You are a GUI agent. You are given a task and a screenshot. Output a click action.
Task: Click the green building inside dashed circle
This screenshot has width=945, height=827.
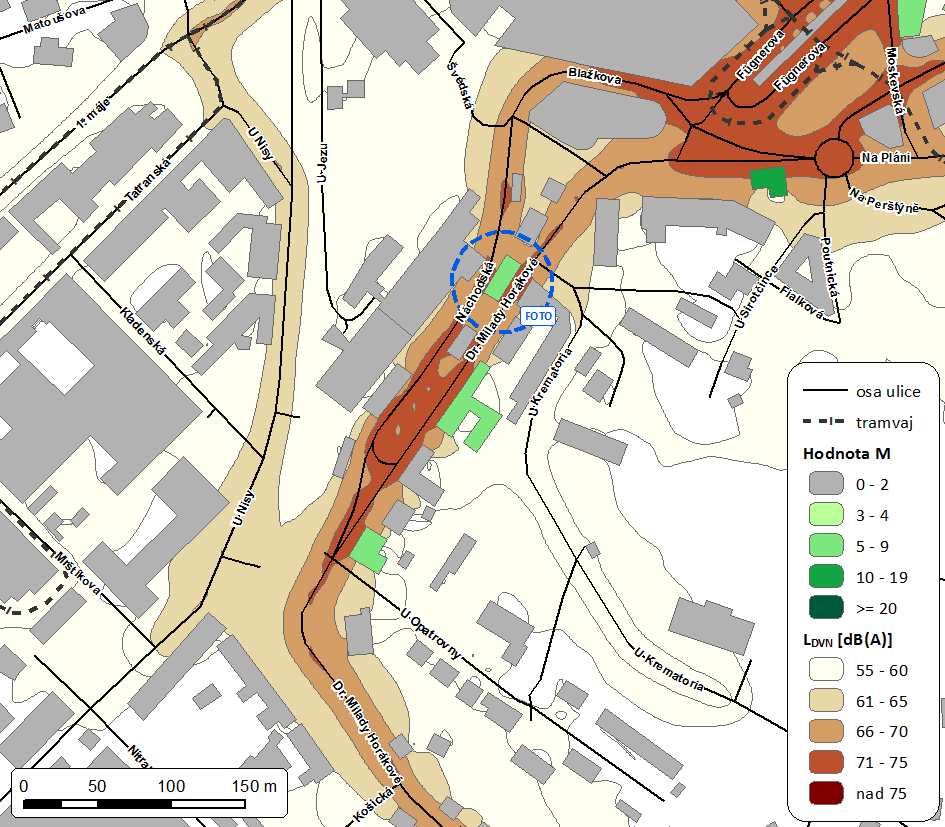tap(502, 278)
